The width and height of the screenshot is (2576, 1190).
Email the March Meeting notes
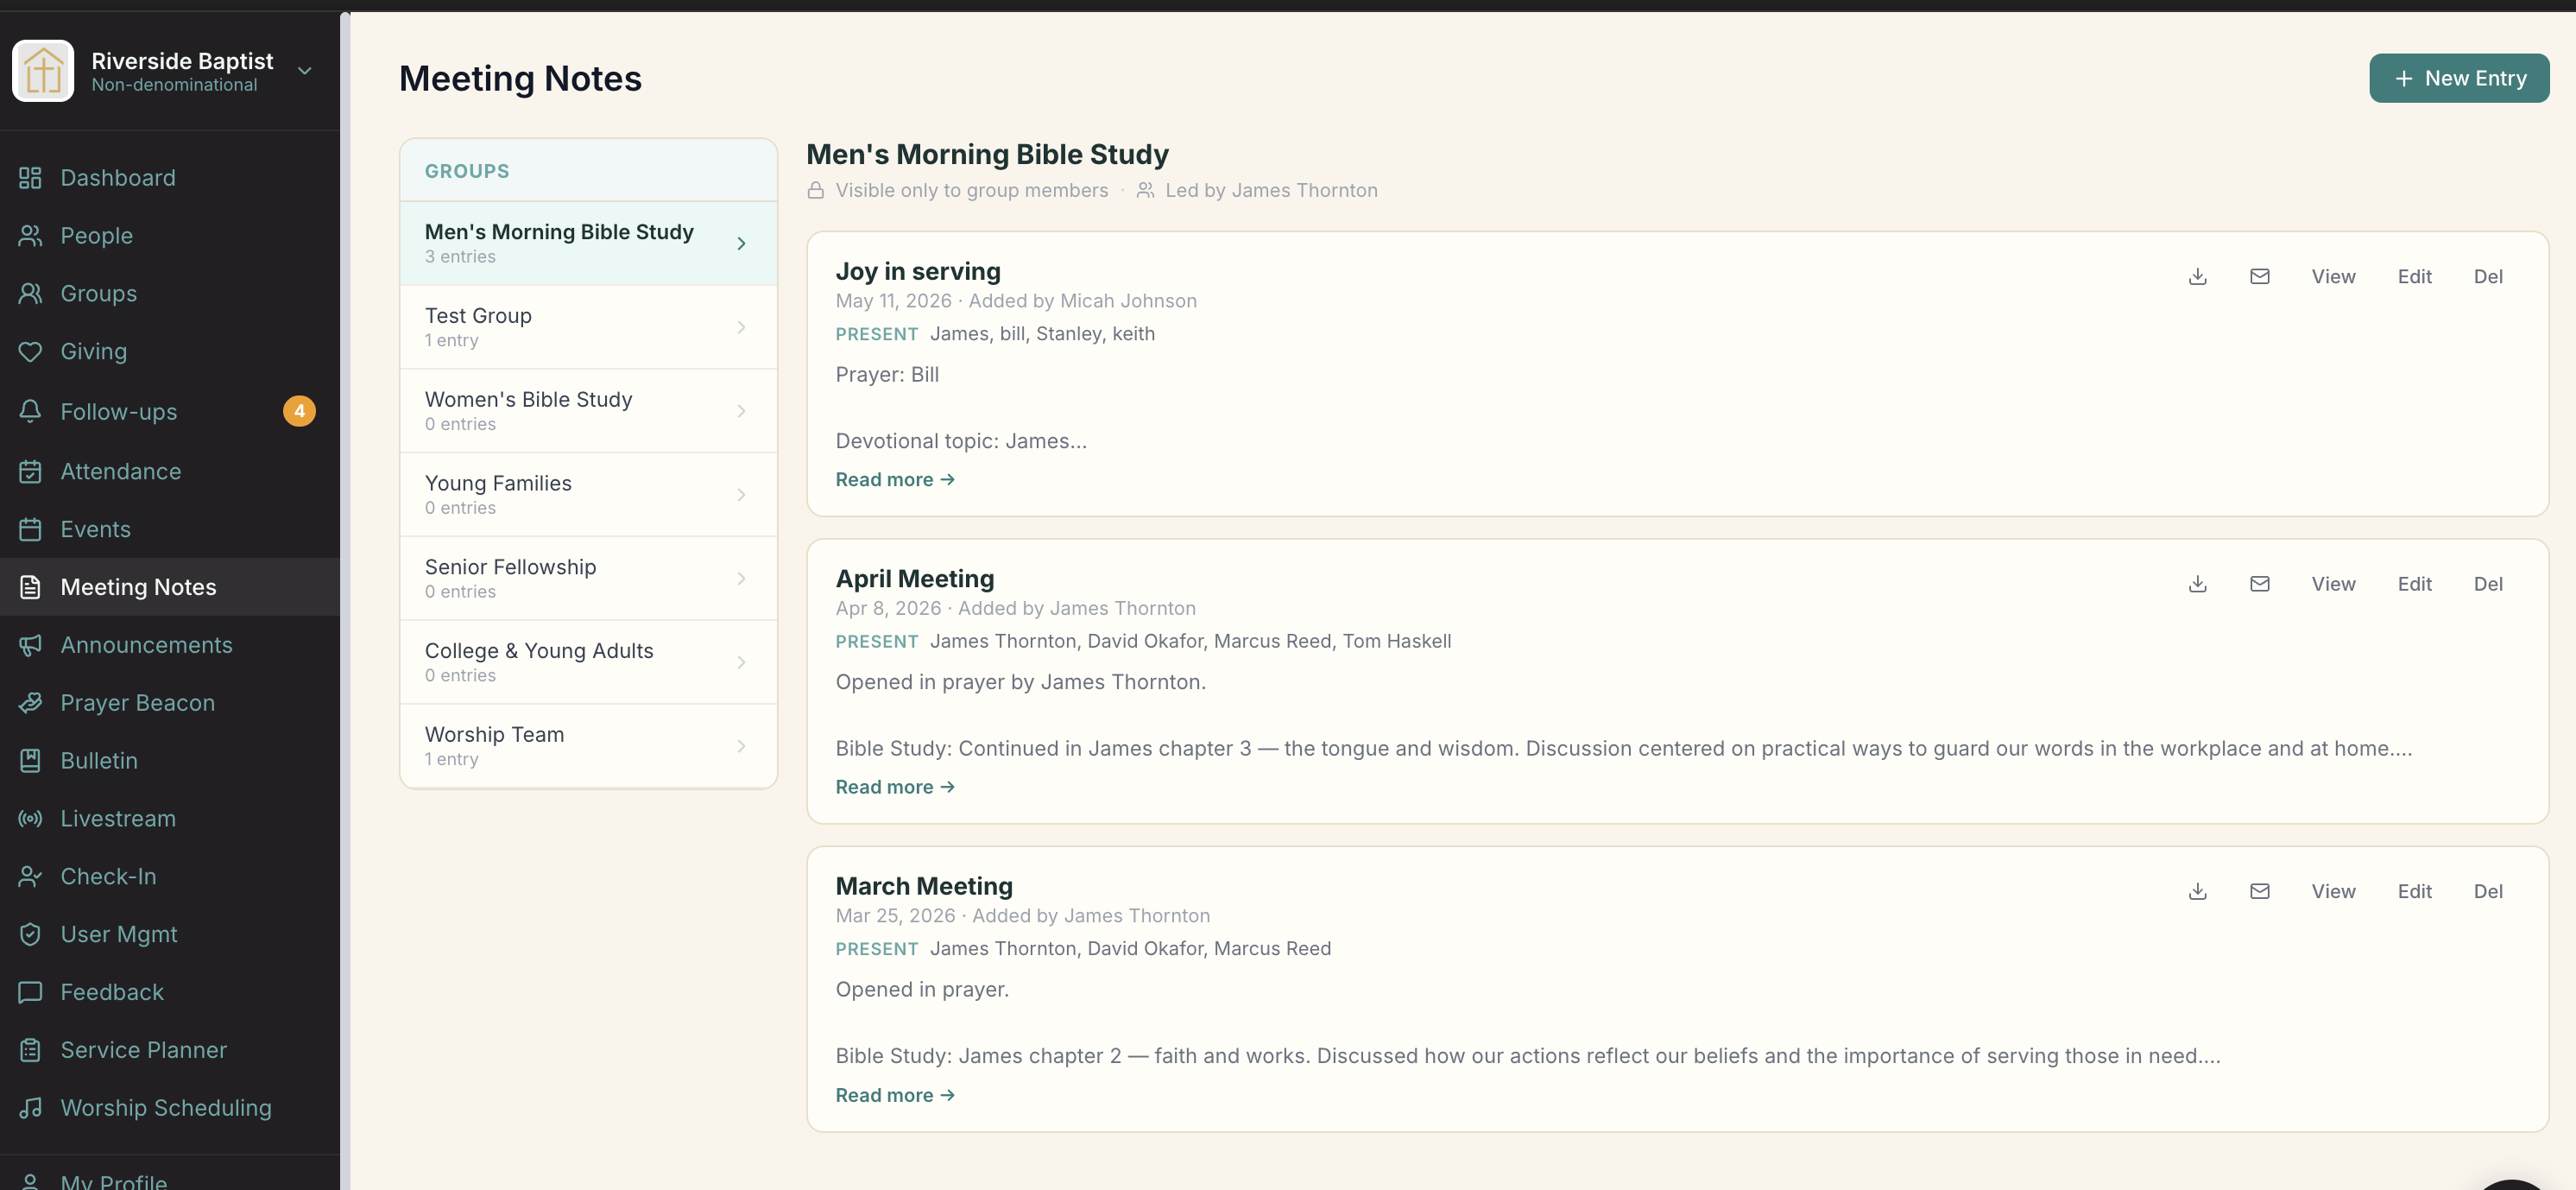pyautogui.click(x=2259, y=892)
